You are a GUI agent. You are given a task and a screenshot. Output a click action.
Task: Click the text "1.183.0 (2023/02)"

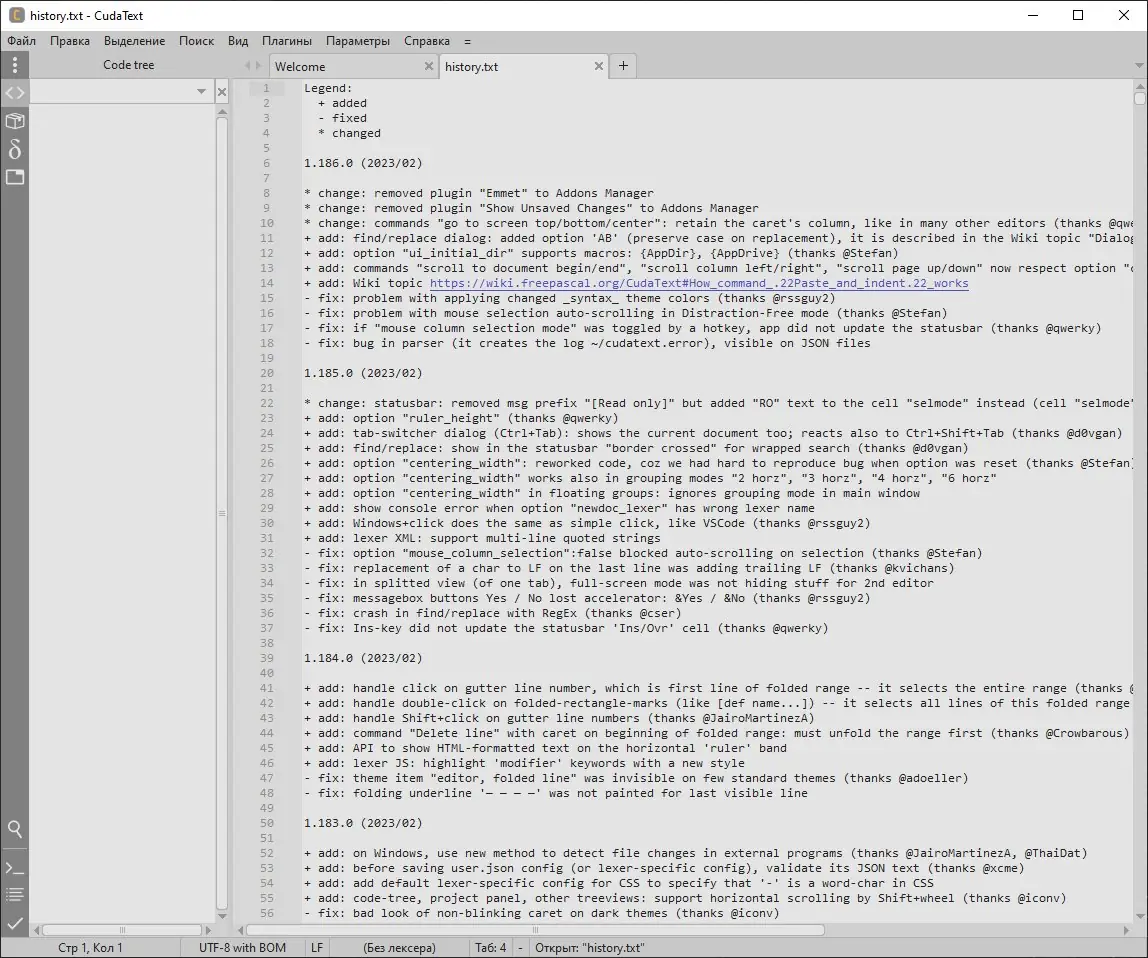[363, 823]
